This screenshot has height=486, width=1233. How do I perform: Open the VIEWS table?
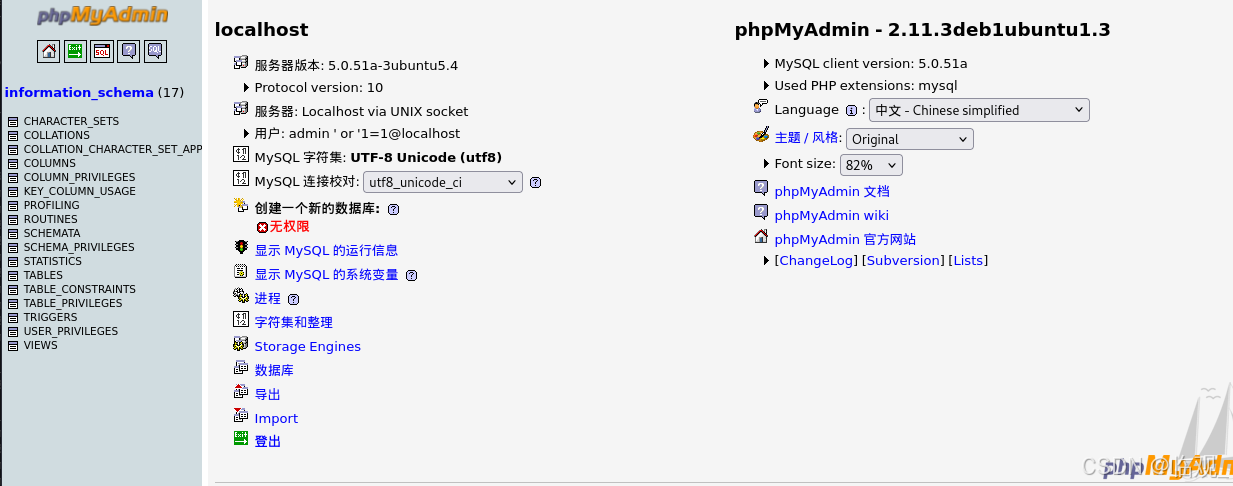tap(41, 345)
